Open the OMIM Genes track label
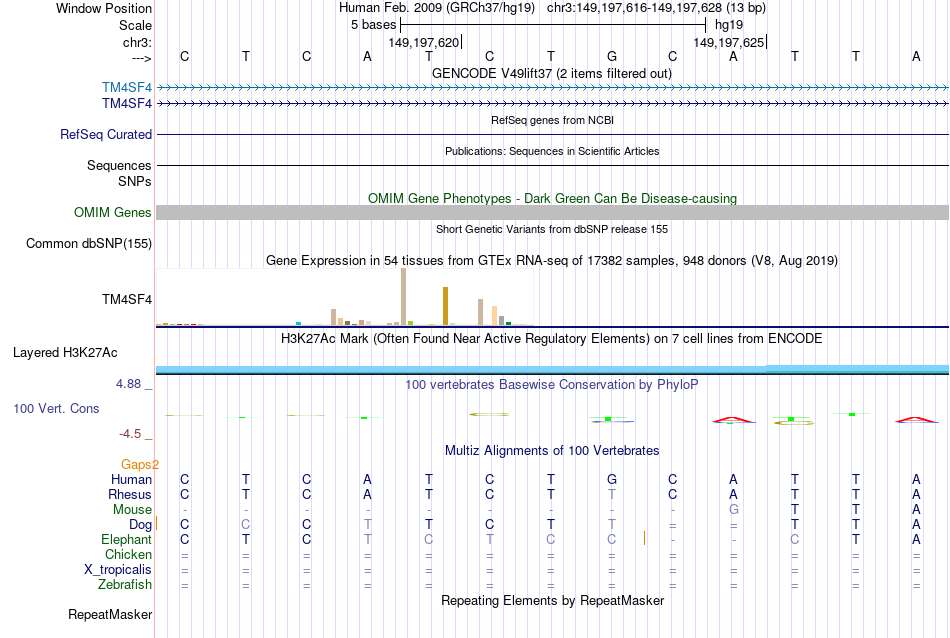Viewport: 950px width, 638px height. tap(113, 213)
